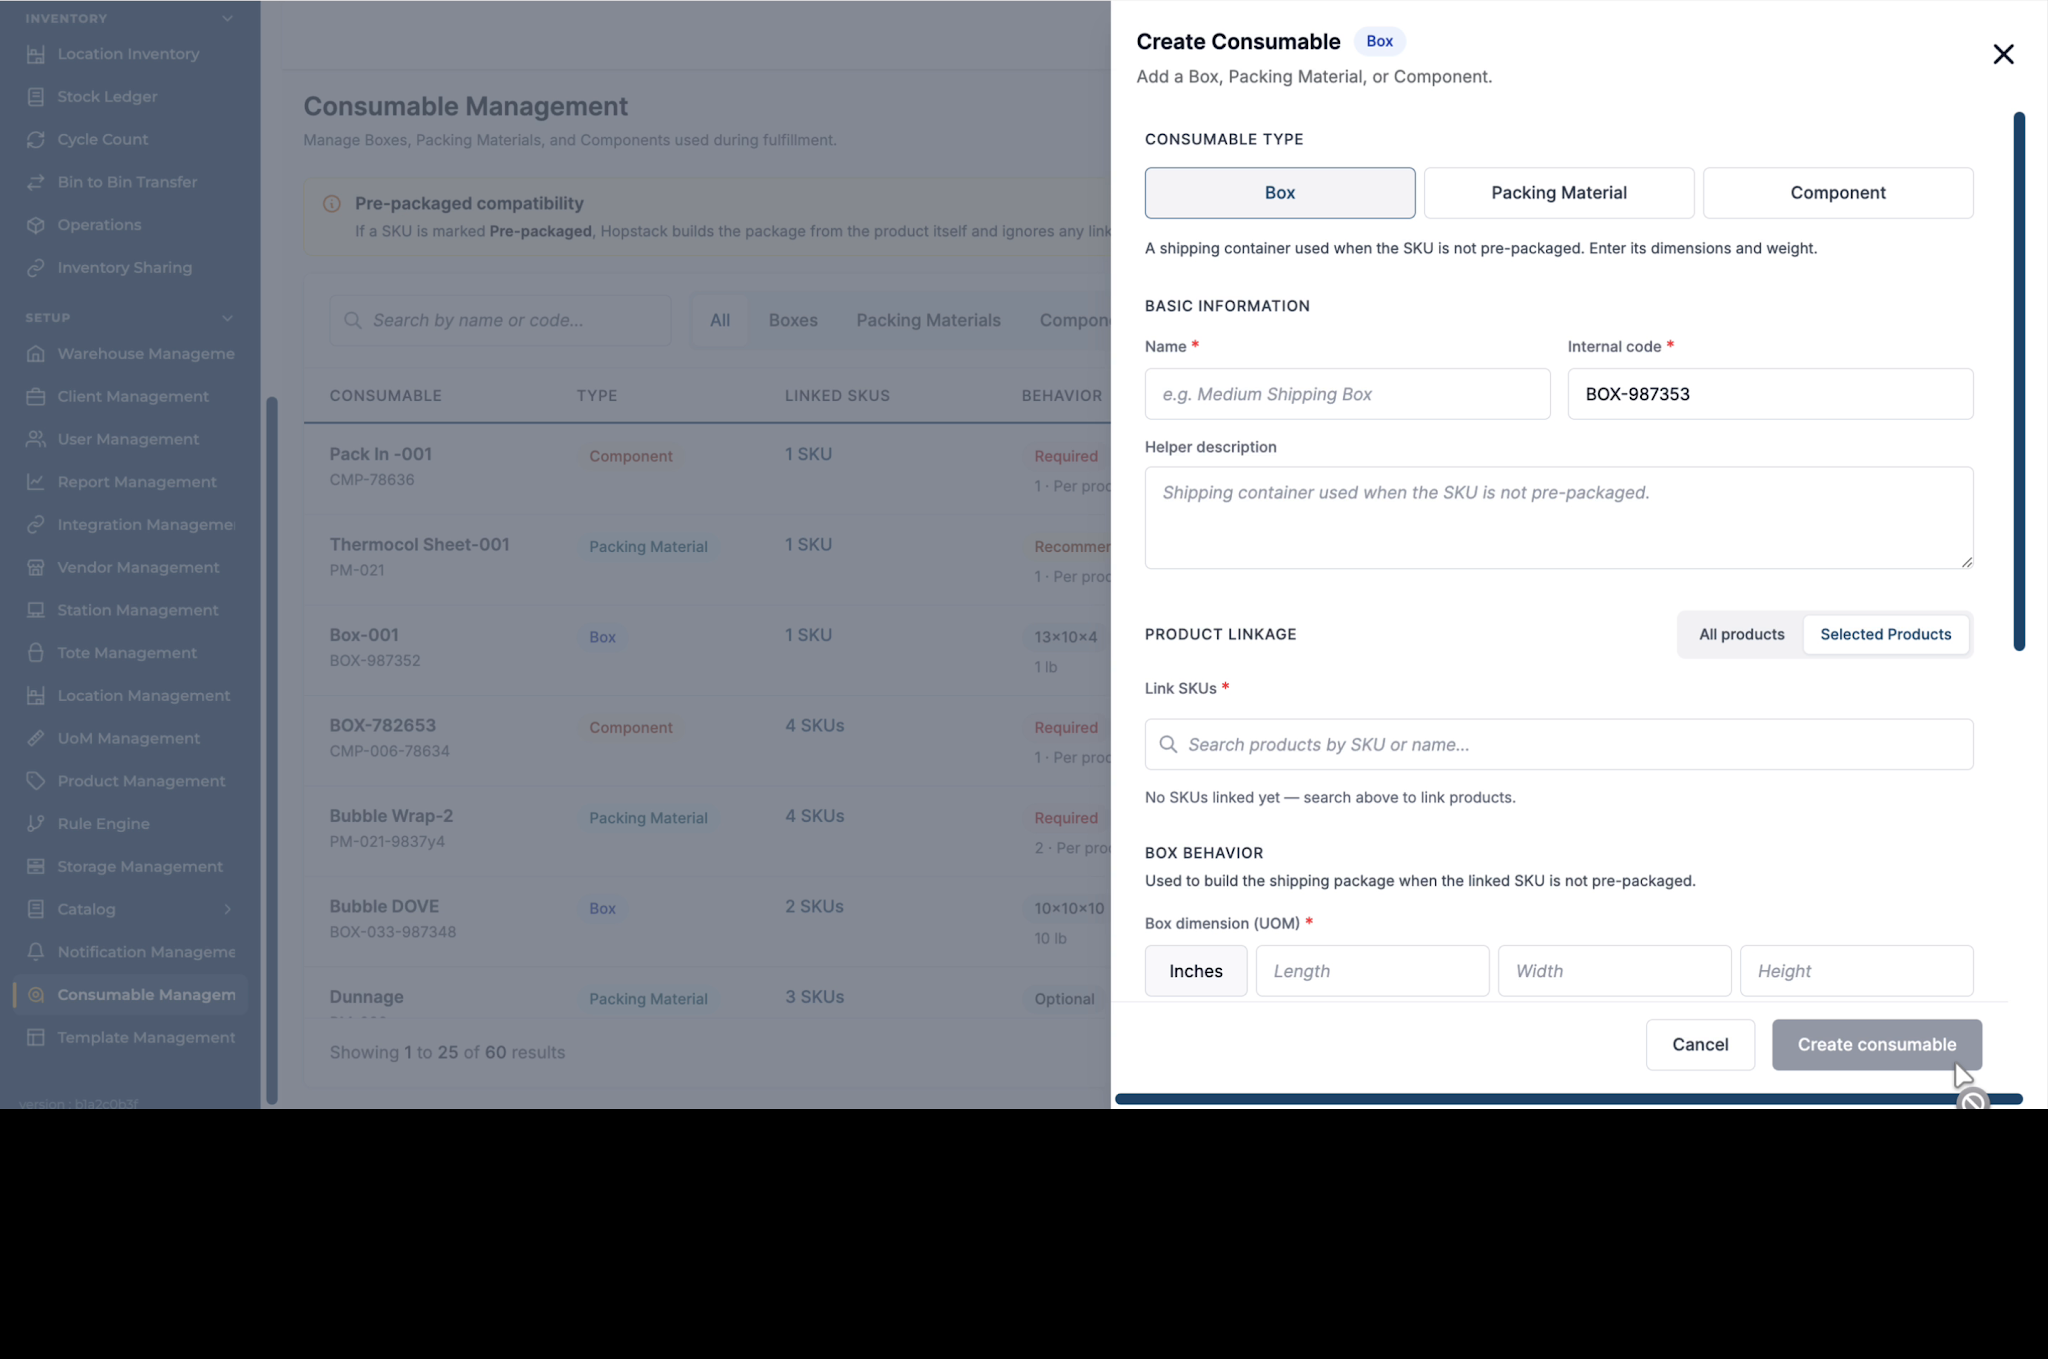The width and height of the screenshot is (2048, 1359).
Task: Click the Rule Engine branch icon
Action: pos(36,824)
